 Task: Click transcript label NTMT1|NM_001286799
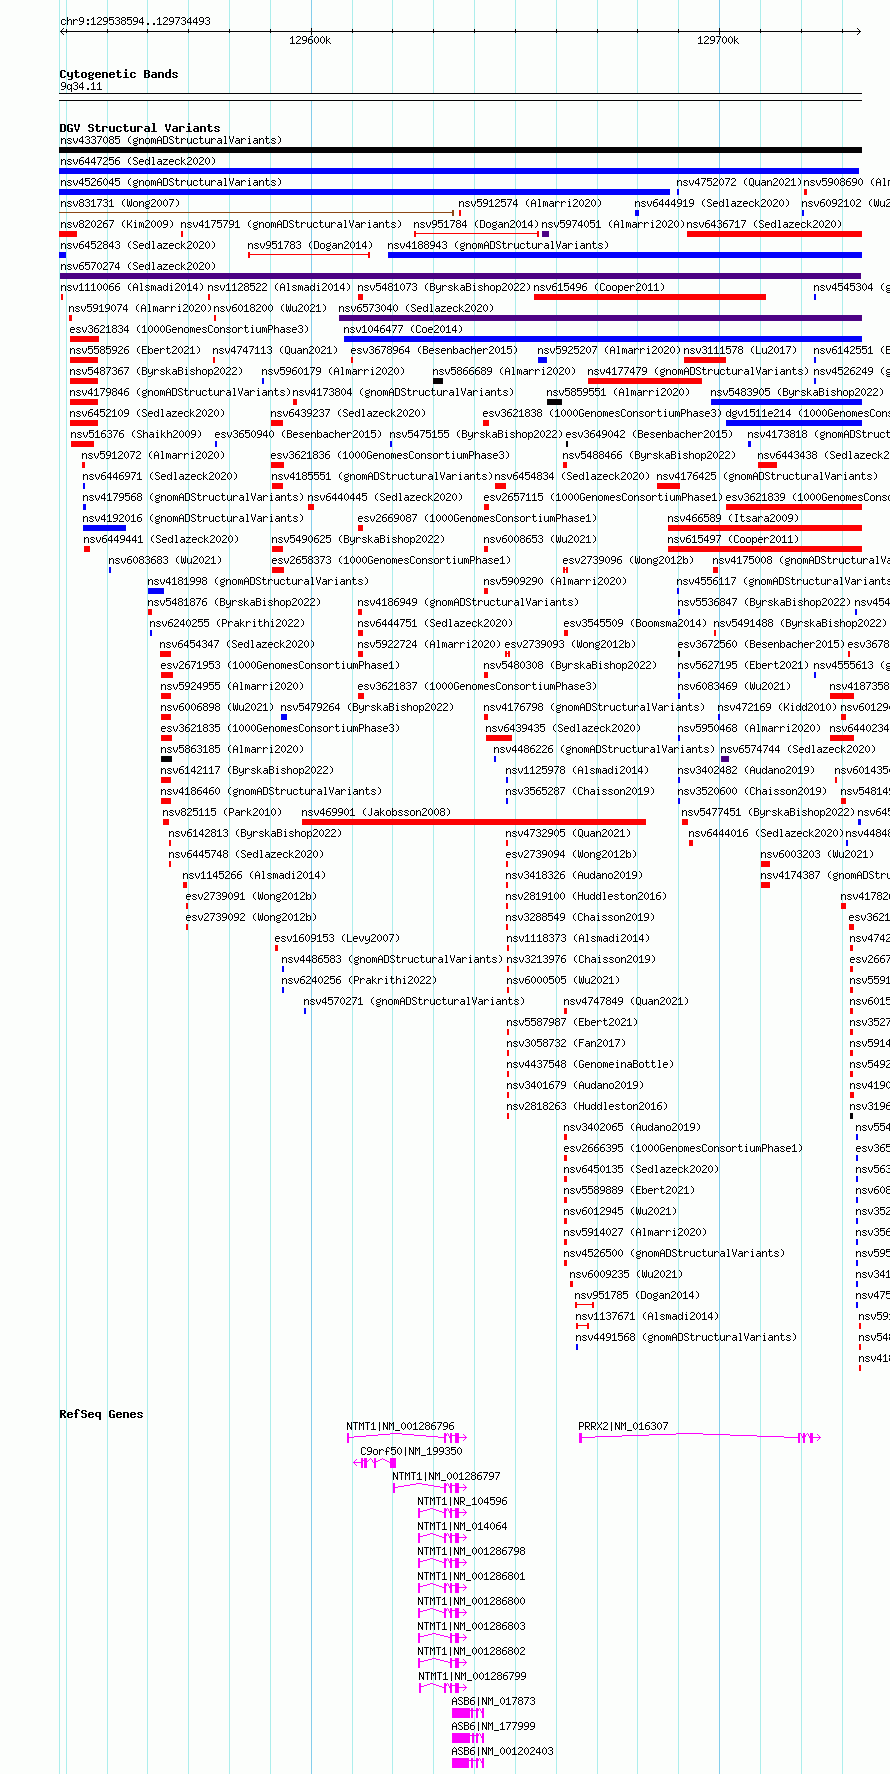(472, 1676)
